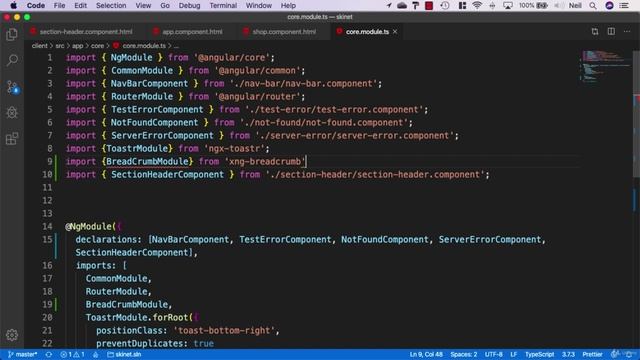Click the 'client' breadcrumb segment
Viewport: 640px width, 360px height.
[40, 46]
